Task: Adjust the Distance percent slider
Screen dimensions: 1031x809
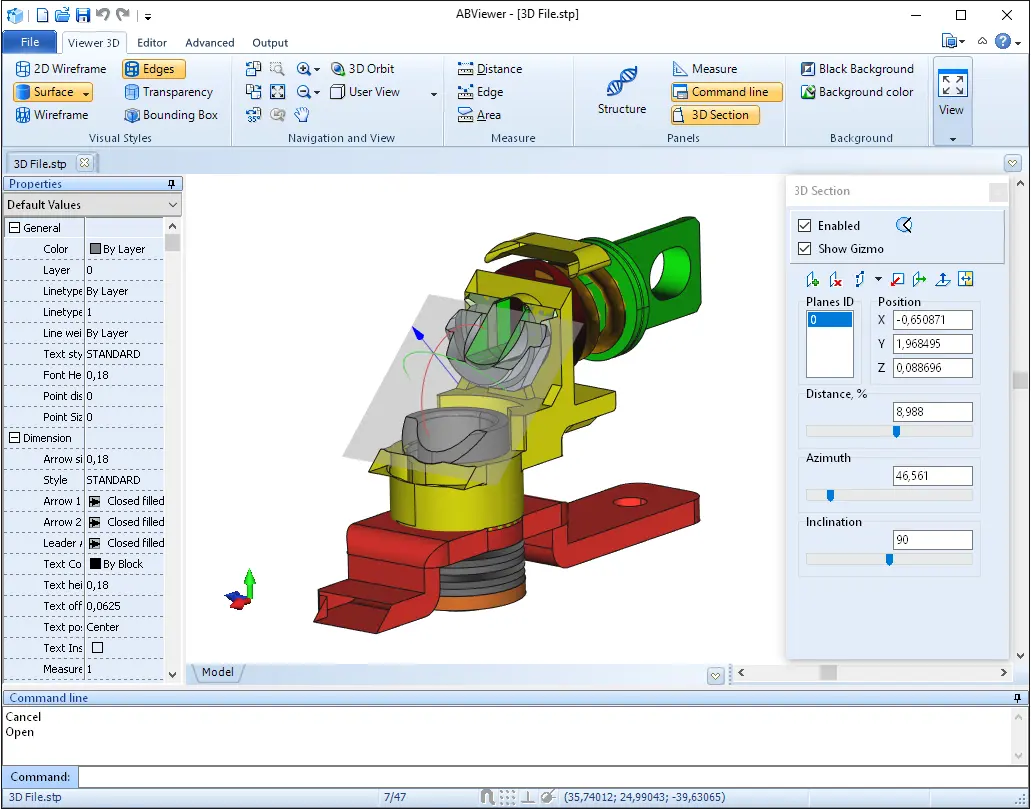Action: pos(896,431)
